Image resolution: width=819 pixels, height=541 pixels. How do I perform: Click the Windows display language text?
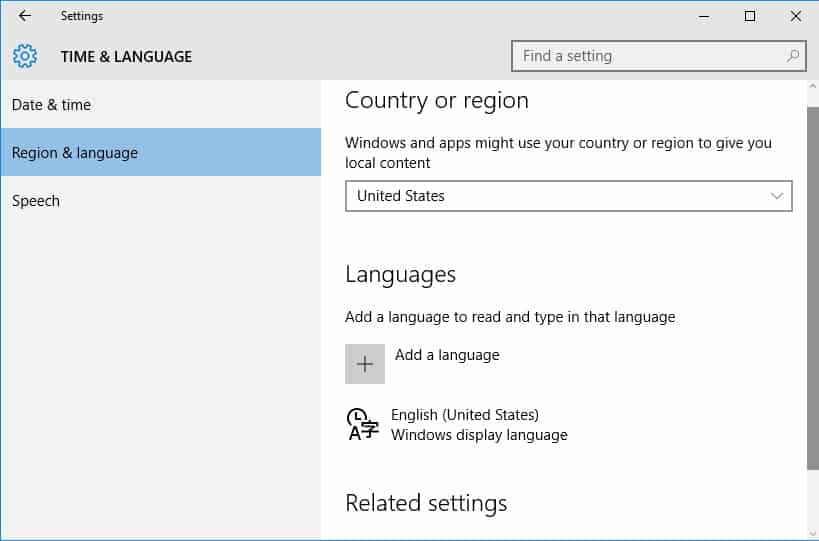(x=479, y=435)
